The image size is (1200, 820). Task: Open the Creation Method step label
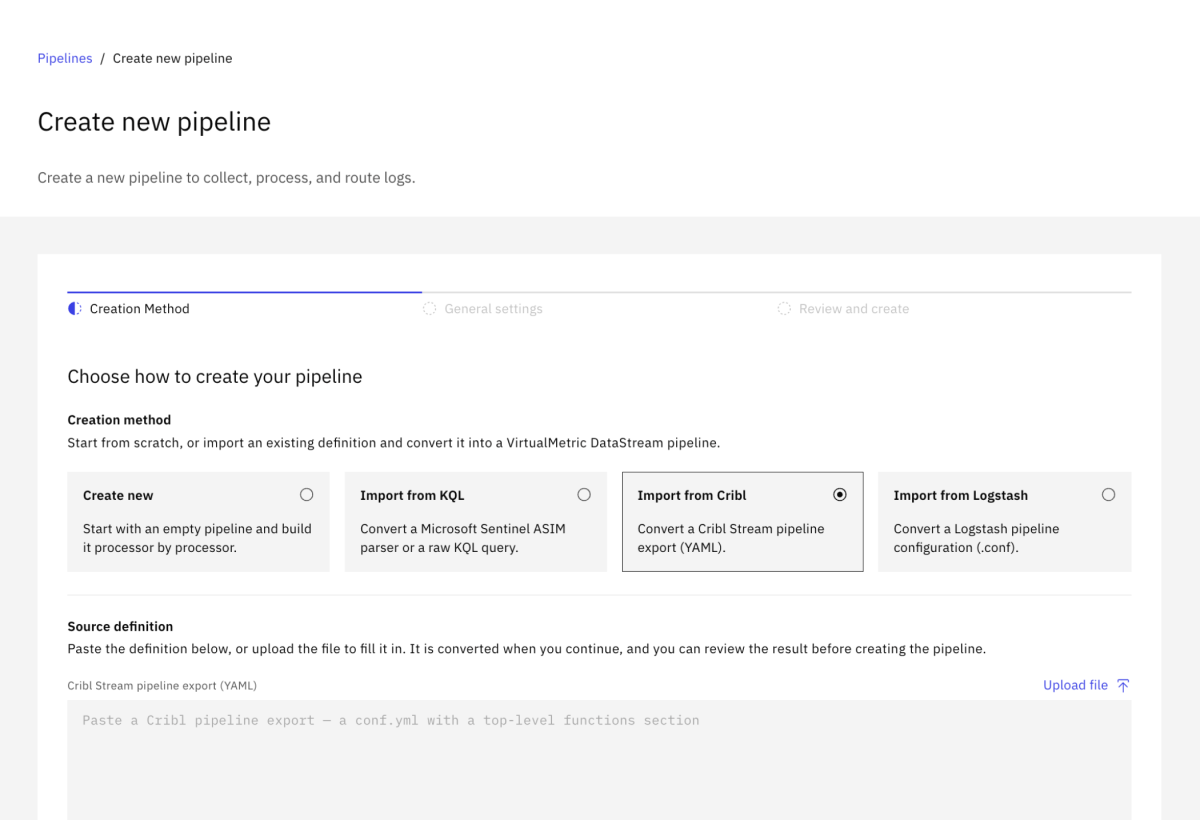[x=139, y=309]
